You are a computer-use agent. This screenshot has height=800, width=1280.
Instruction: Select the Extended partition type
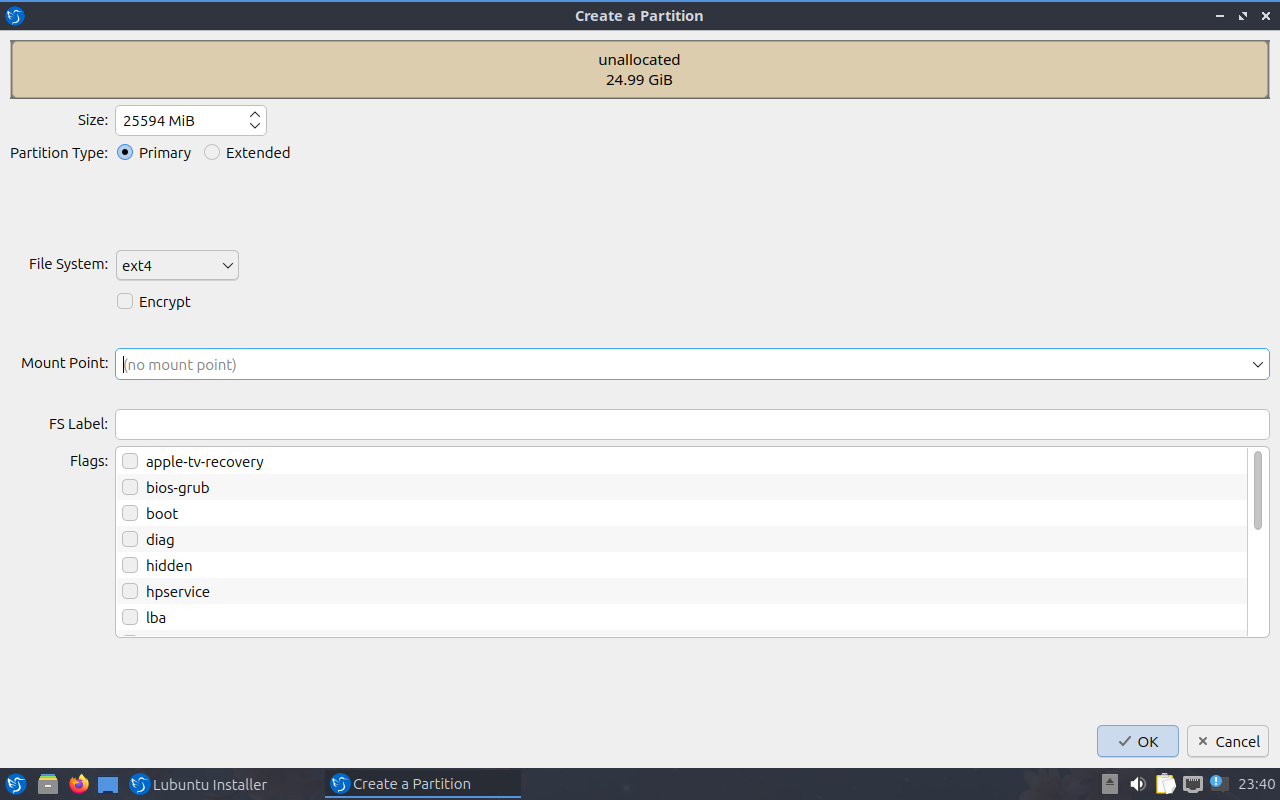pos(212,153)
